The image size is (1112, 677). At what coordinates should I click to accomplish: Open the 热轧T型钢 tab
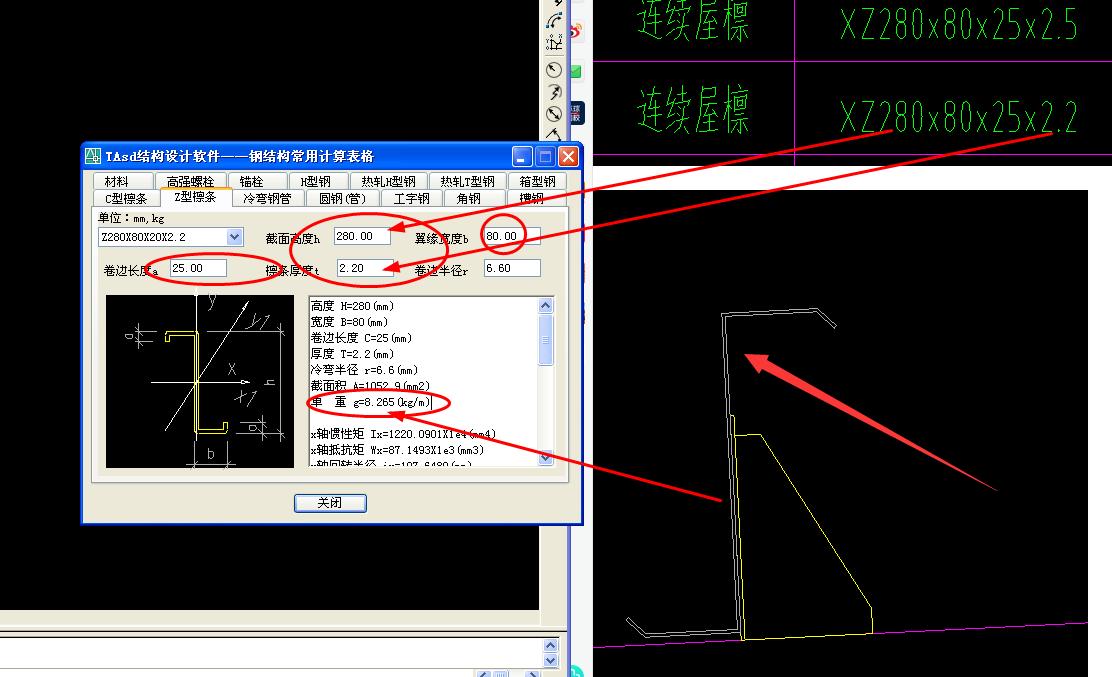(x=467, y=181)
